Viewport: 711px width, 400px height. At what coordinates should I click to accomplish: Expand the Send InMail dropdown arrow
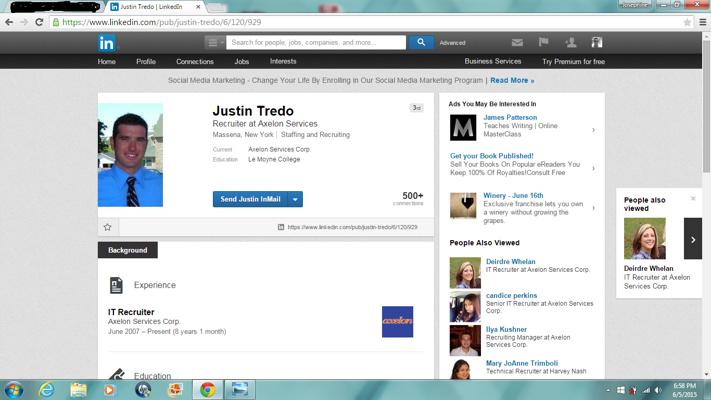(x=295, y=199)
